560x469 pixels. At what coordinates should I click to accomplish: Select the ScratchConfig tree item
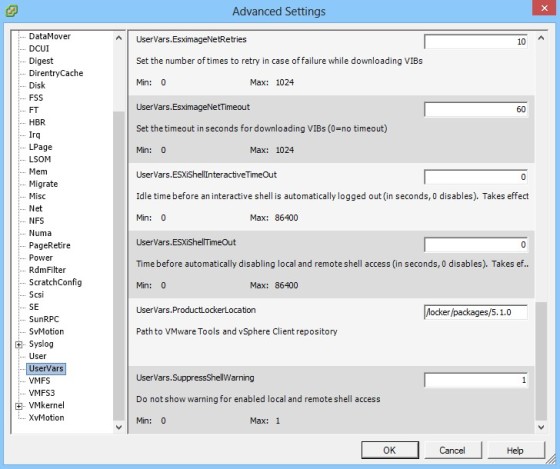[55, 282]
